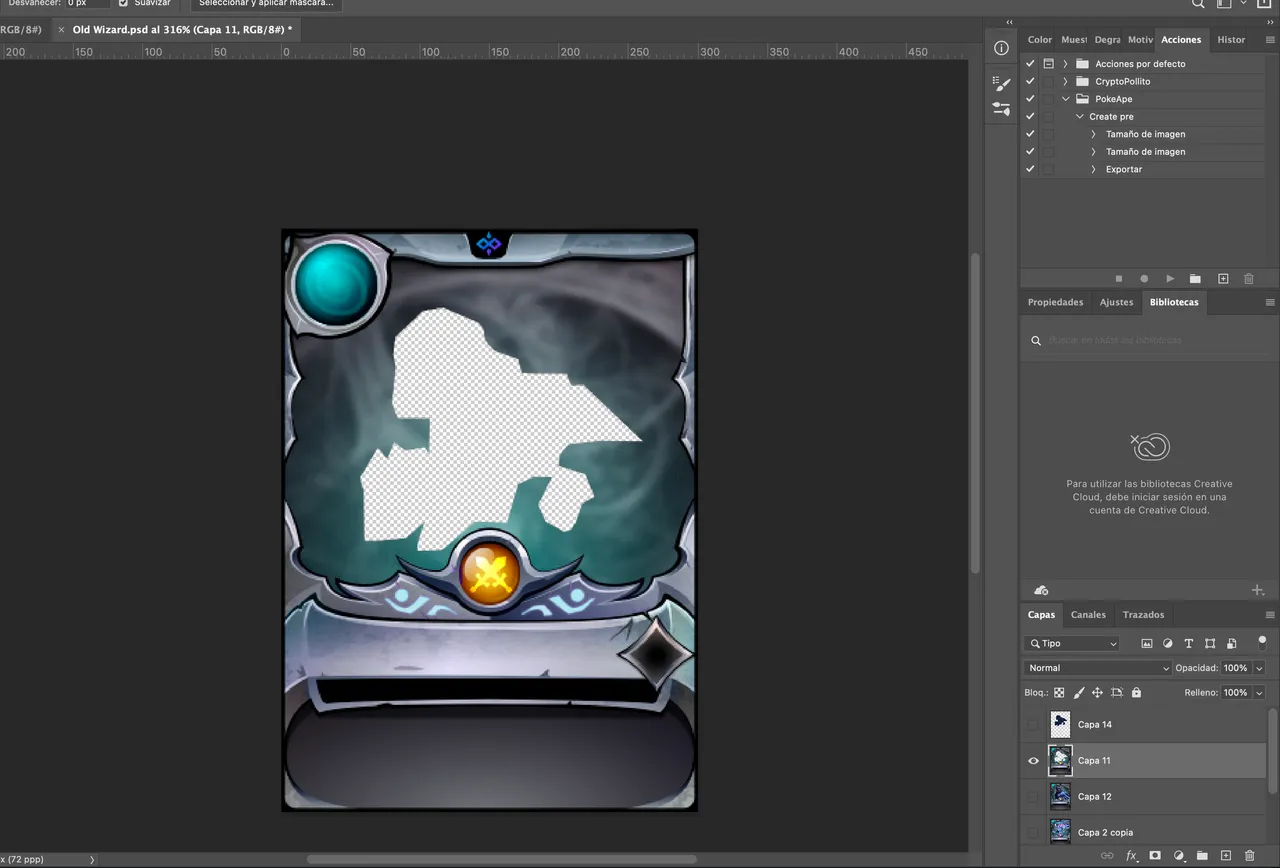1280x868 pixels.
Task: Open the Normal blend mode dropdown
Action: click(x=1098, y=668)
